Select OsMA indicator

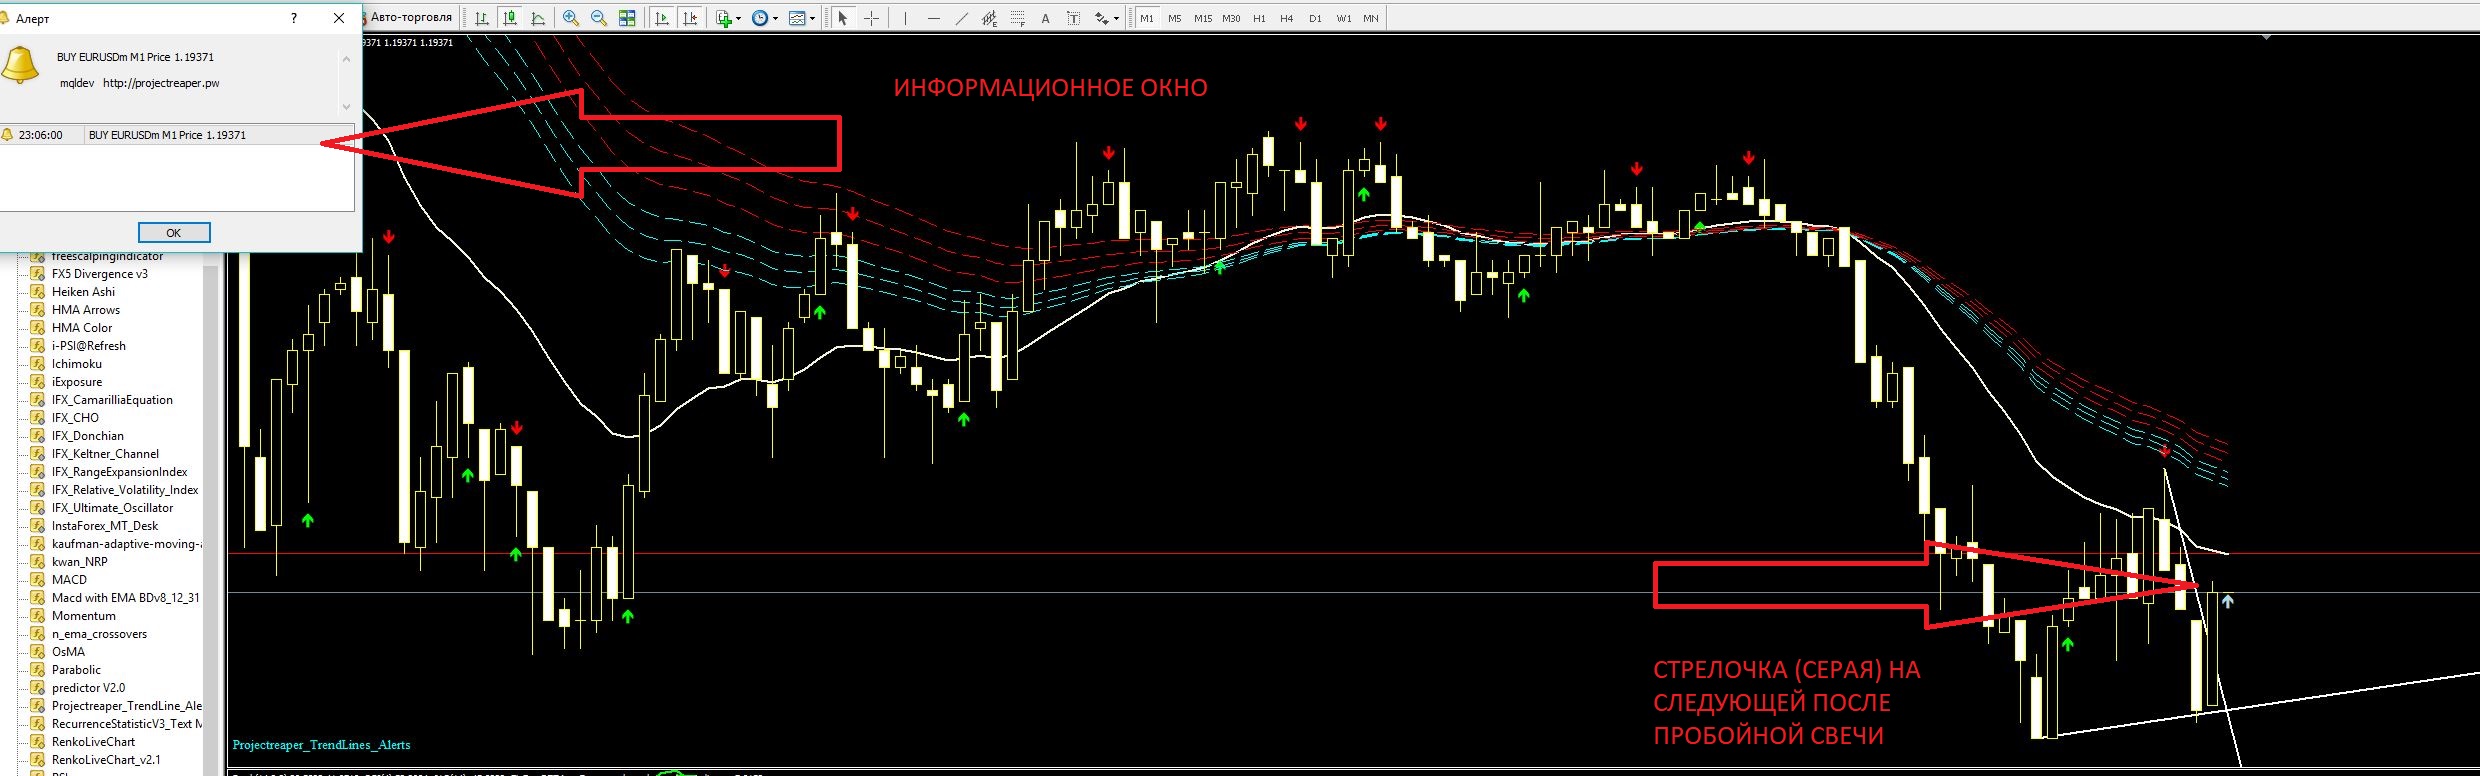click(68, 652)
